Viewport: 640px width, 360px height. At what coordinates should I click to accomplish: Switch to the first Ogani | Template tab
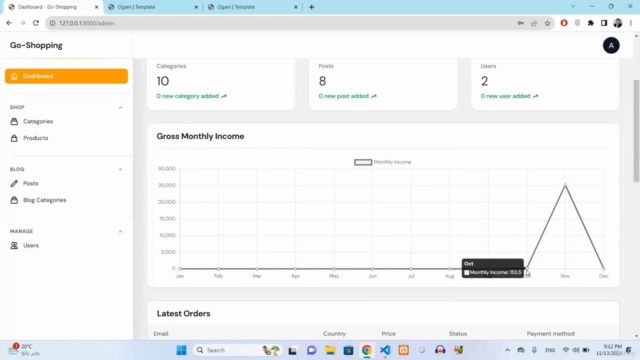136,7
